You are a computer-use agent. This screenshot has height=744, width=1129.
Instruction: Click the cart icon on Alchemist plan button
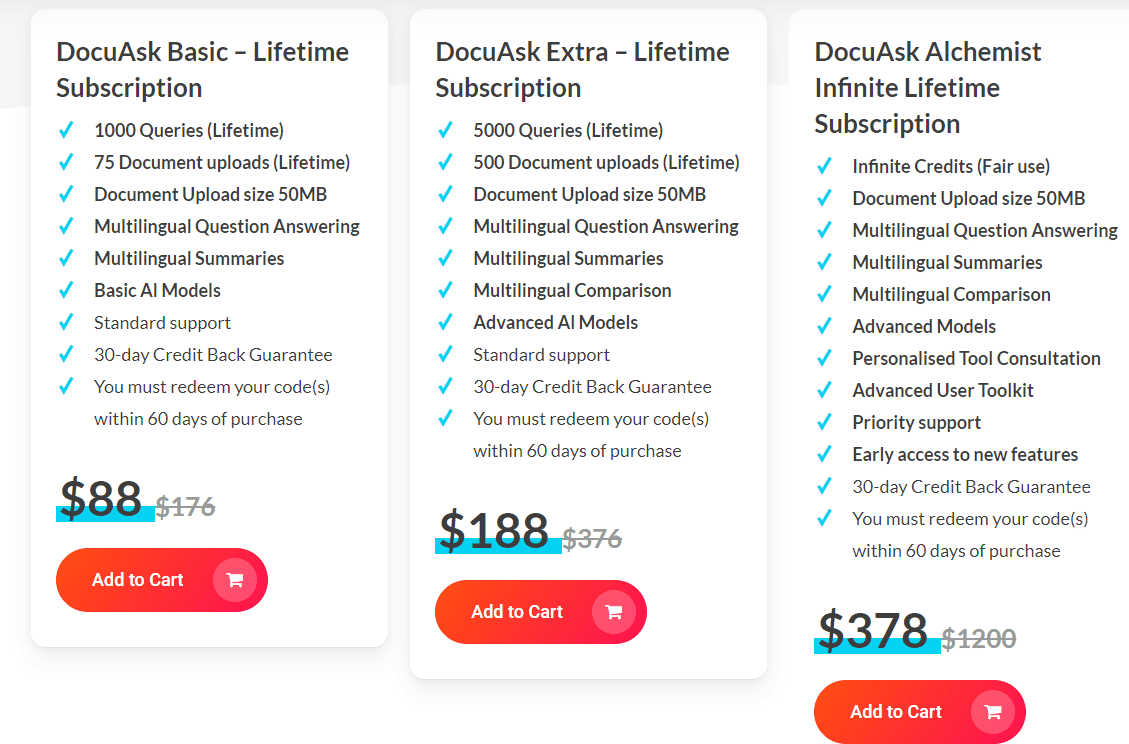coord(992,711)
